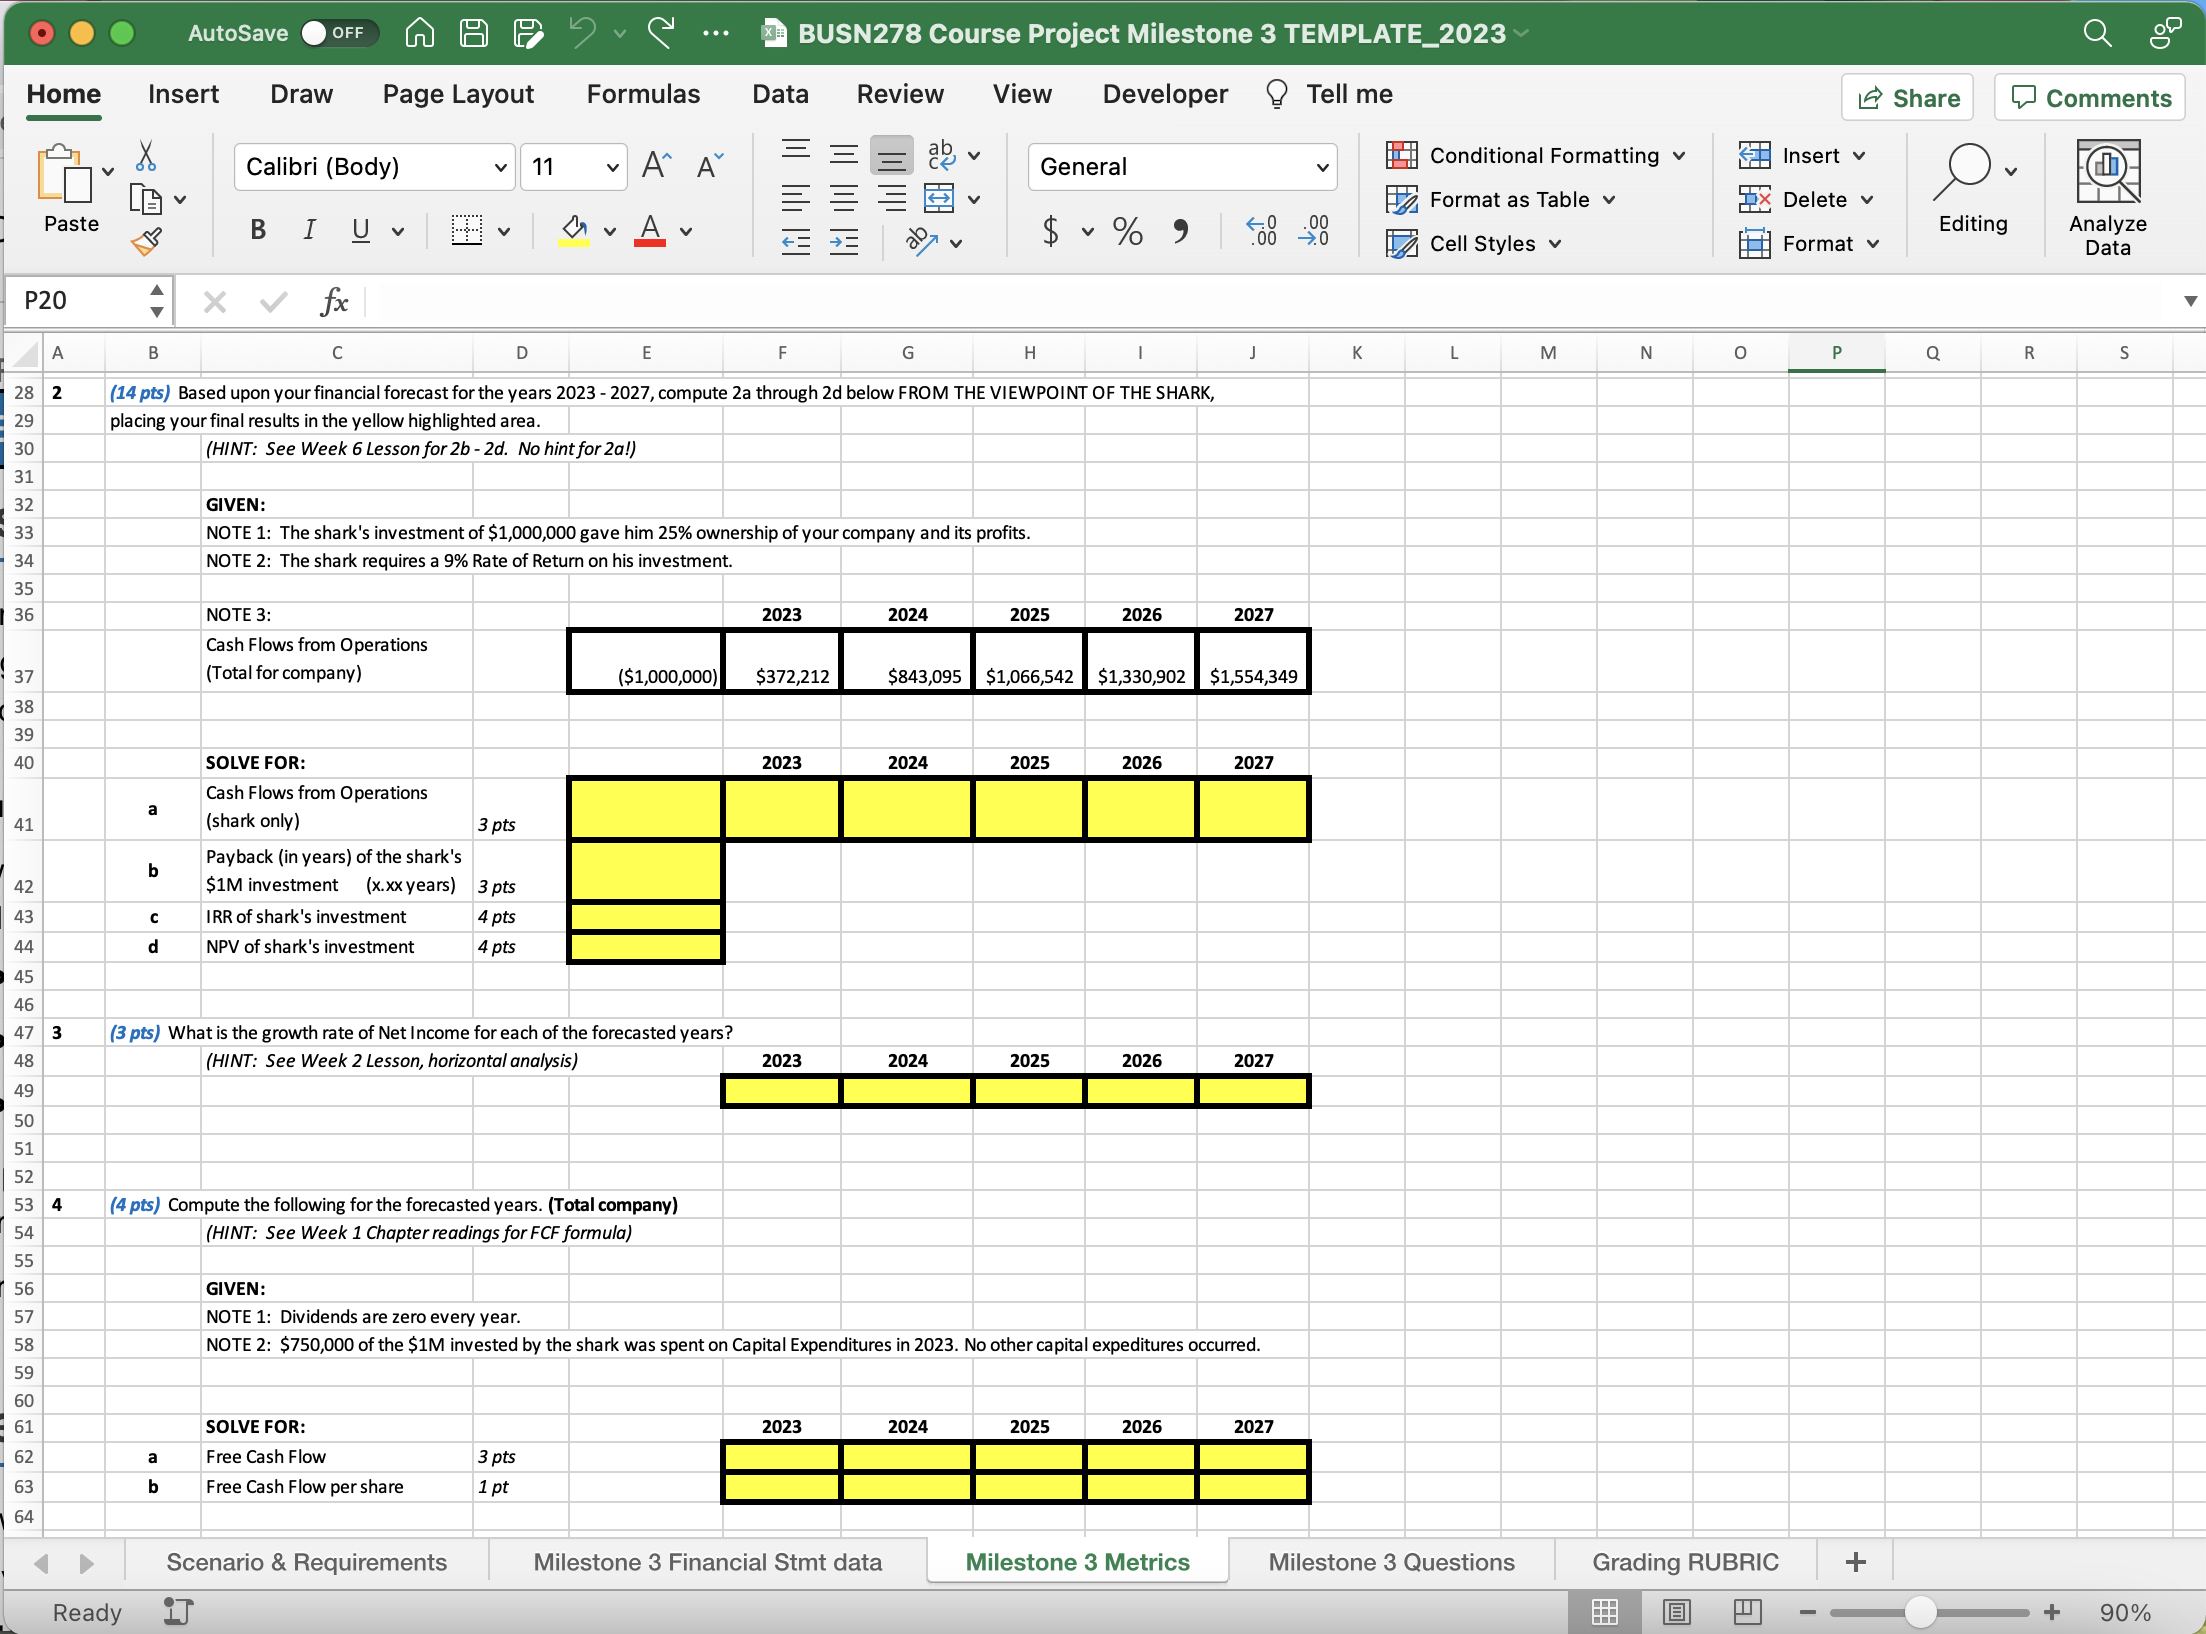Screen dimensions: 2206x1634
Task: Apply accounting currency format
Action: (x=1052, y=231)
